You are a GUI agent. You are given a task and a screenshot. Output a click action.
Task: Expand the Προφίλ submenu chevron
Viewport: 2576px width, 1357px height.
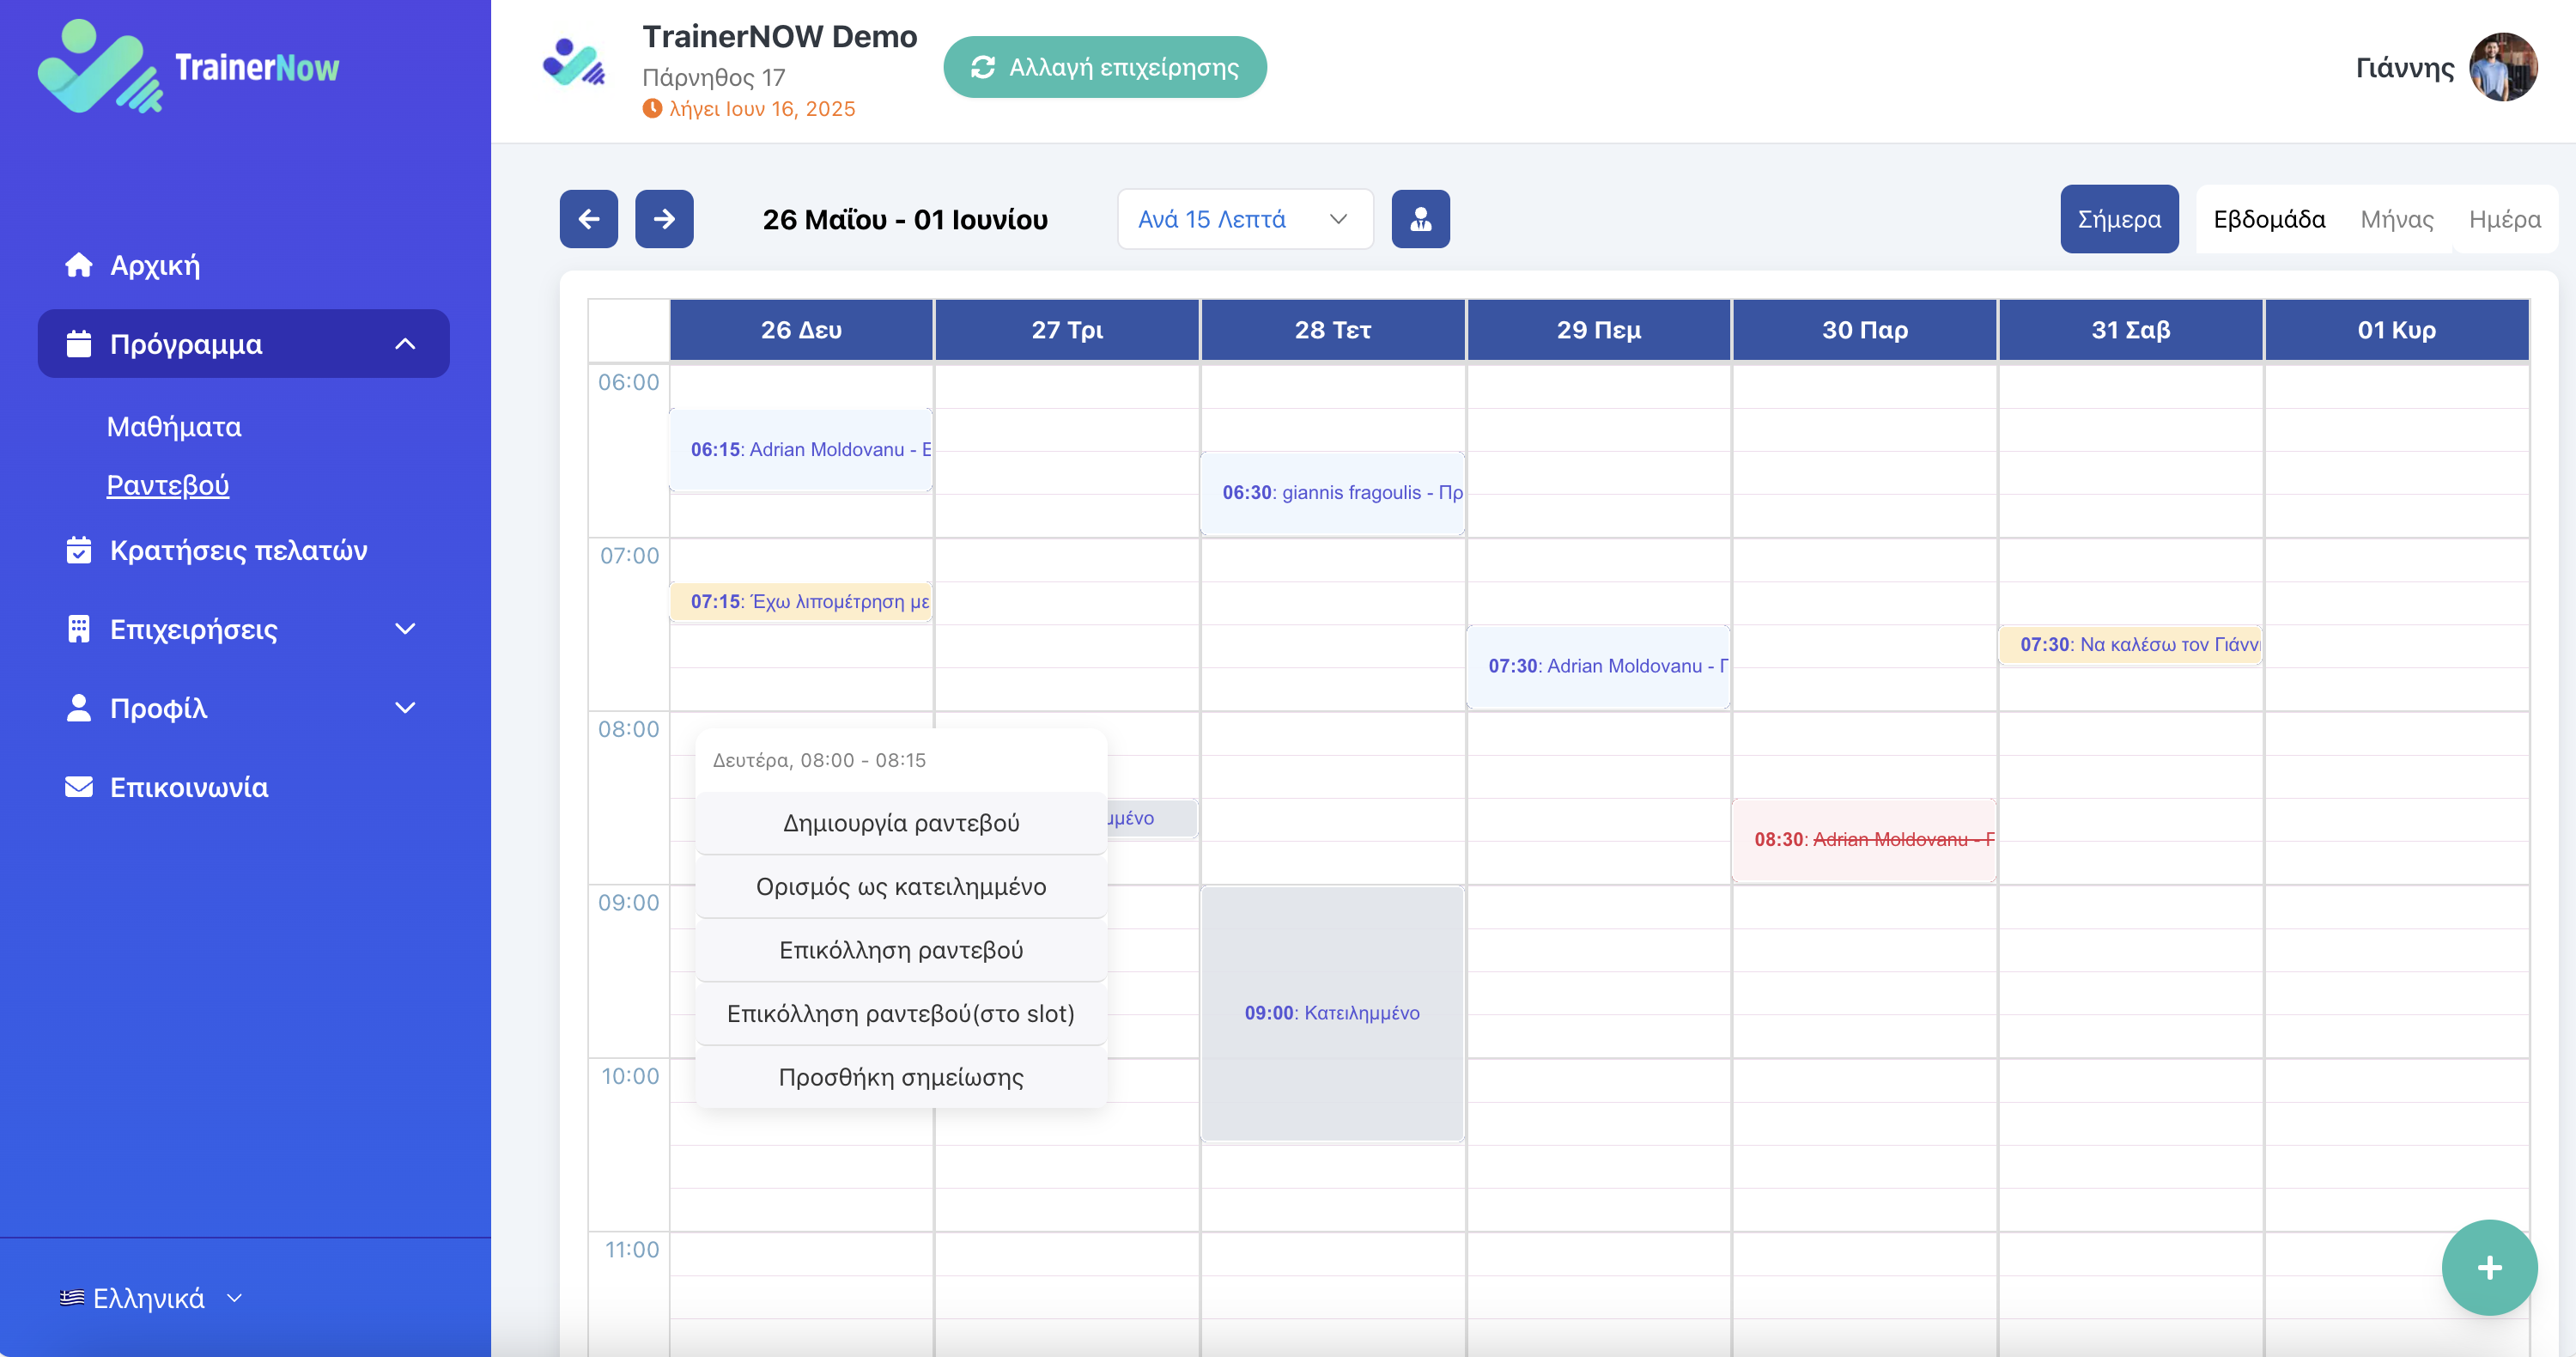tap(405, 708)
